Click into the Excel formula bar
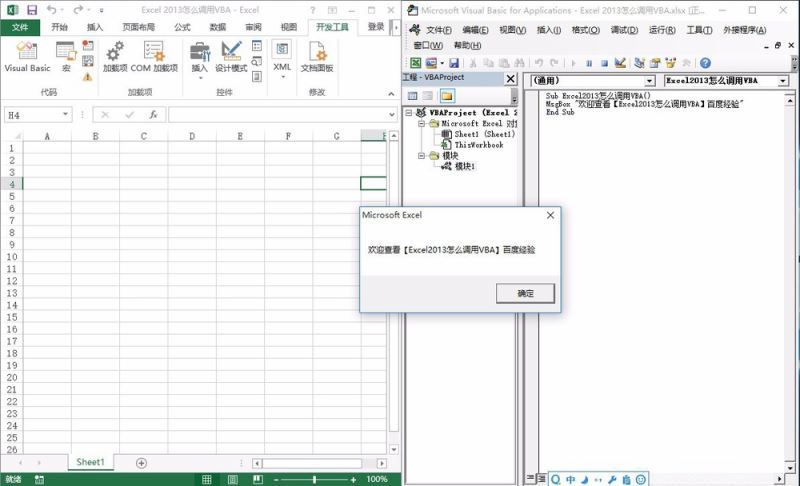Viewport: 800px width, 486px height. pyautogui.click(x=278, y=115)
